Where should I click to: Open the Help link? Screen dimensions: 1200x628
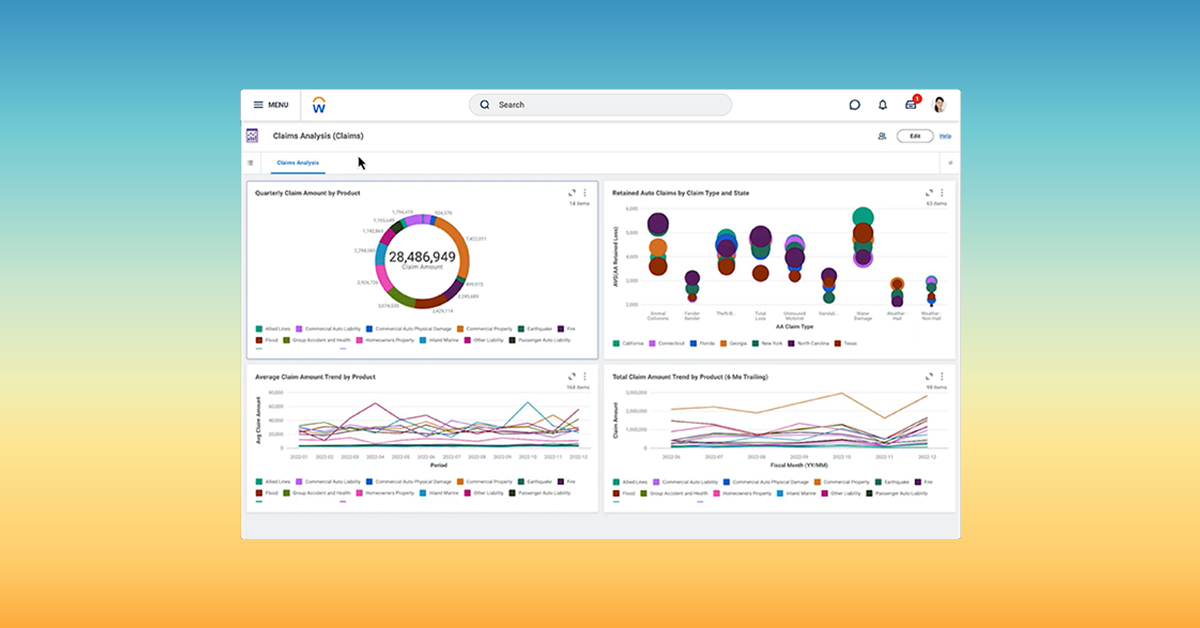point(945,136)
